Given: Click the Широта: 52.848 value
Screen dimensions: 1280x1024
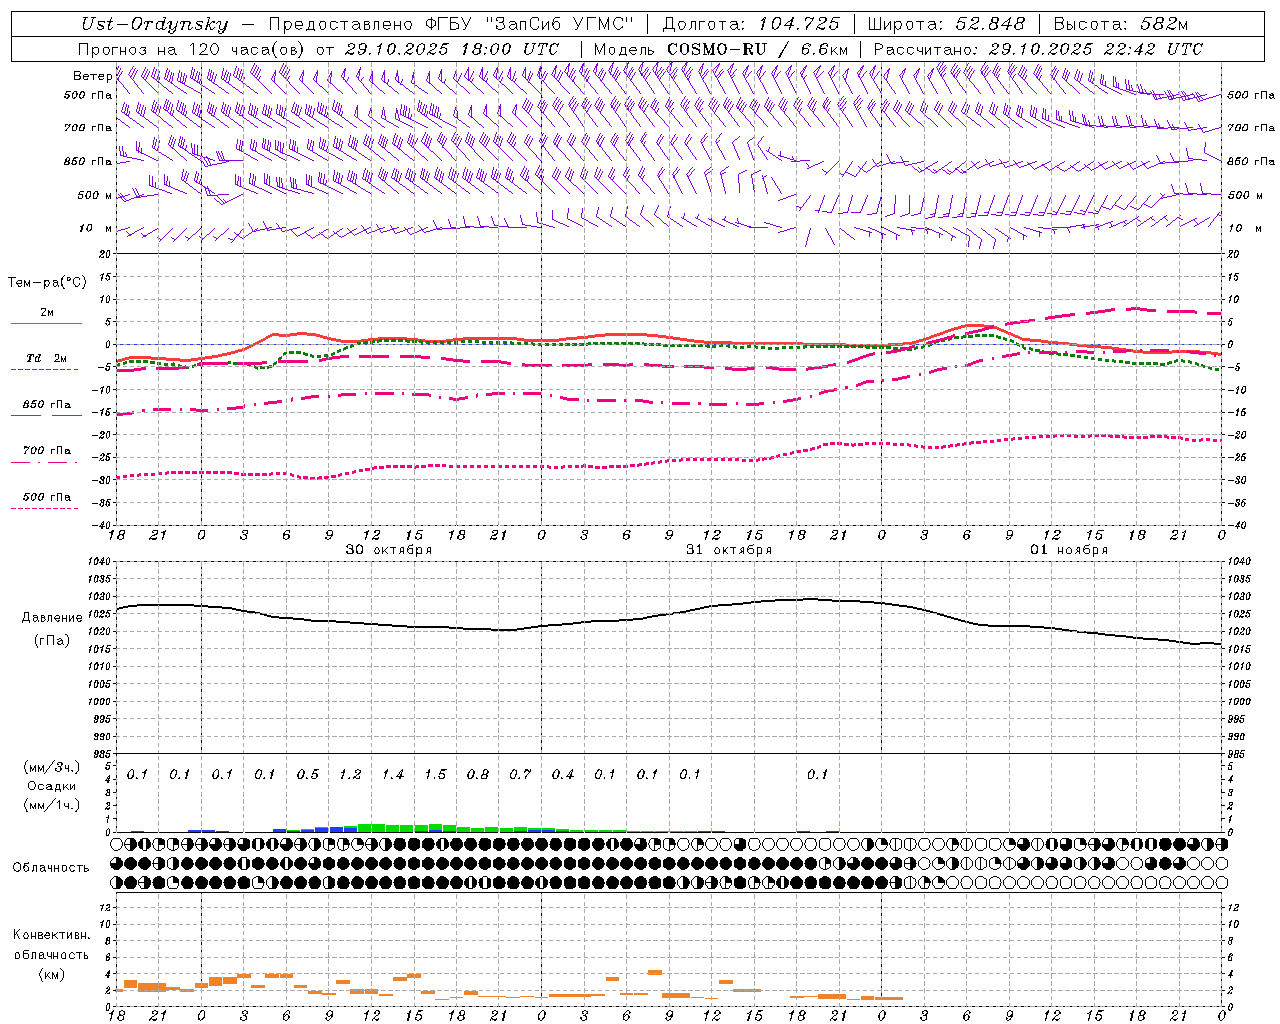Looking at the screenshot, I should pos(946,24).
